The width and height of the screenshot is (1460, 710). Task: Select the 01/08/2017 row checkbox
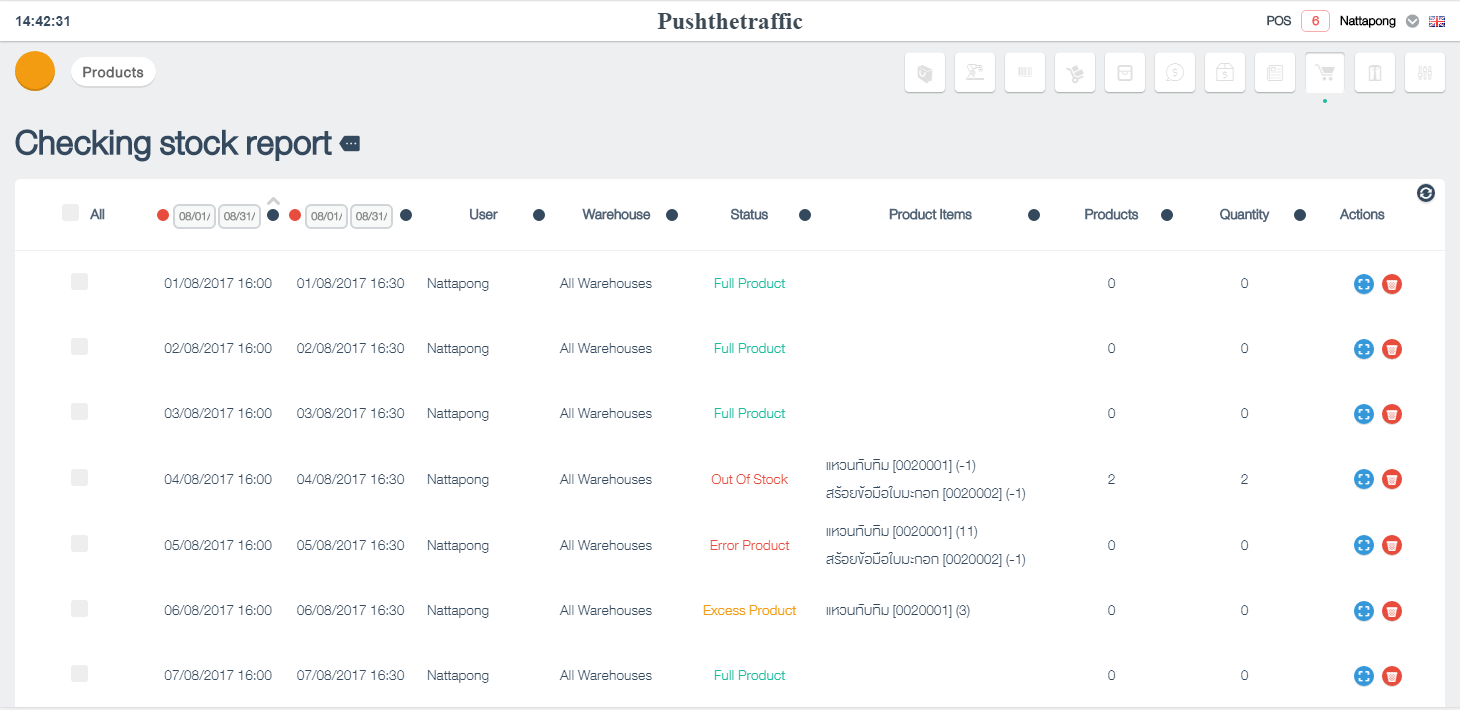coord(79,282)
